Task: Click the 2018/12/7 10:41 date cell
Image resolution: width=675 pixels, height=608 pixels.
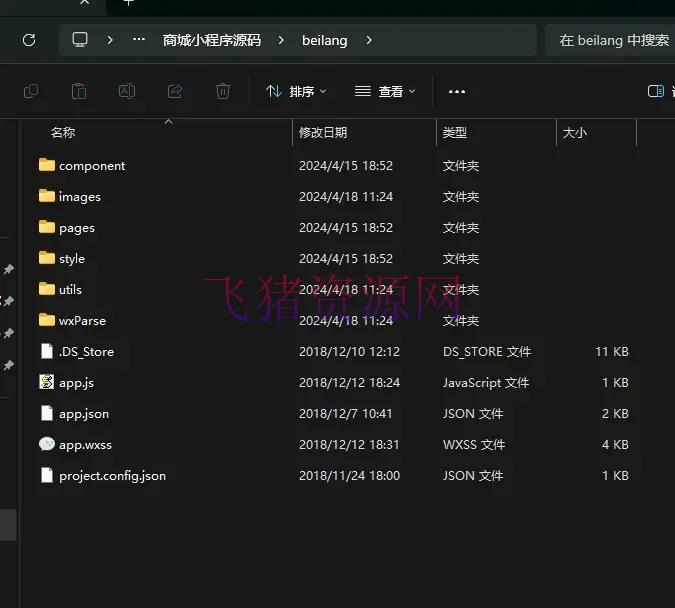Action: click(346, 414)
